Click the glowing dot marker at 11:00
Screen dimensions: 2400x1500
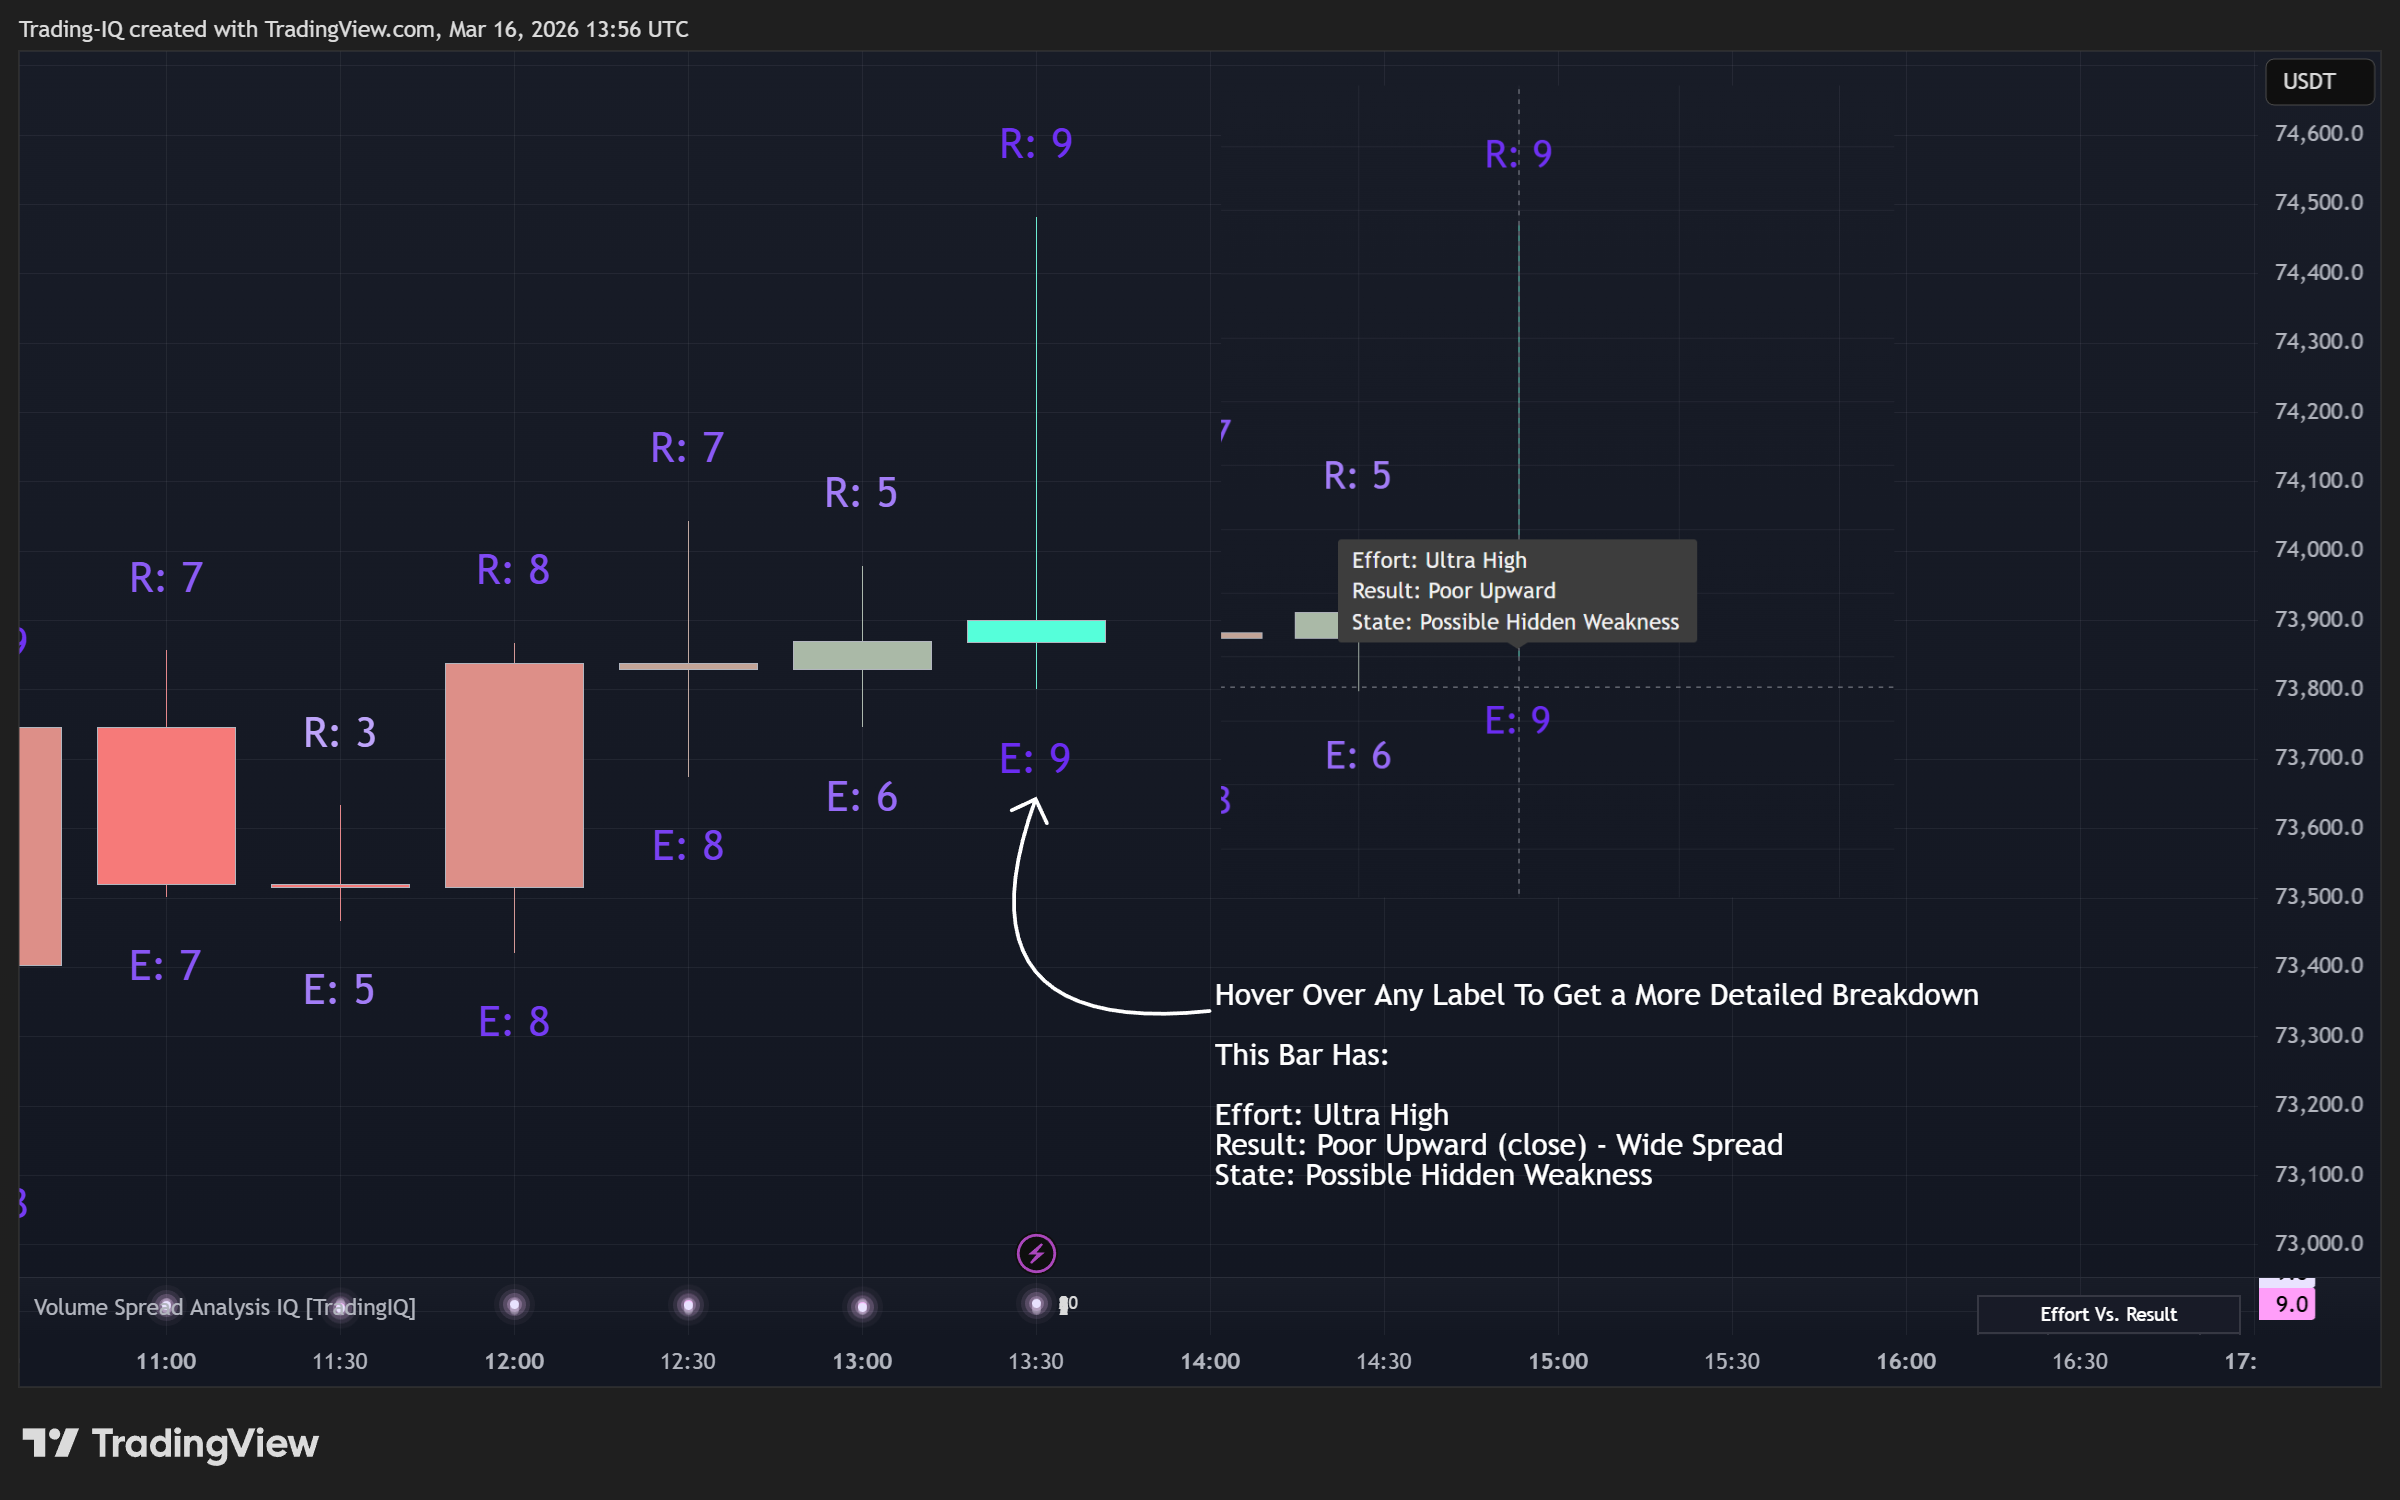pyautogui.click(x=166, y=1305)
